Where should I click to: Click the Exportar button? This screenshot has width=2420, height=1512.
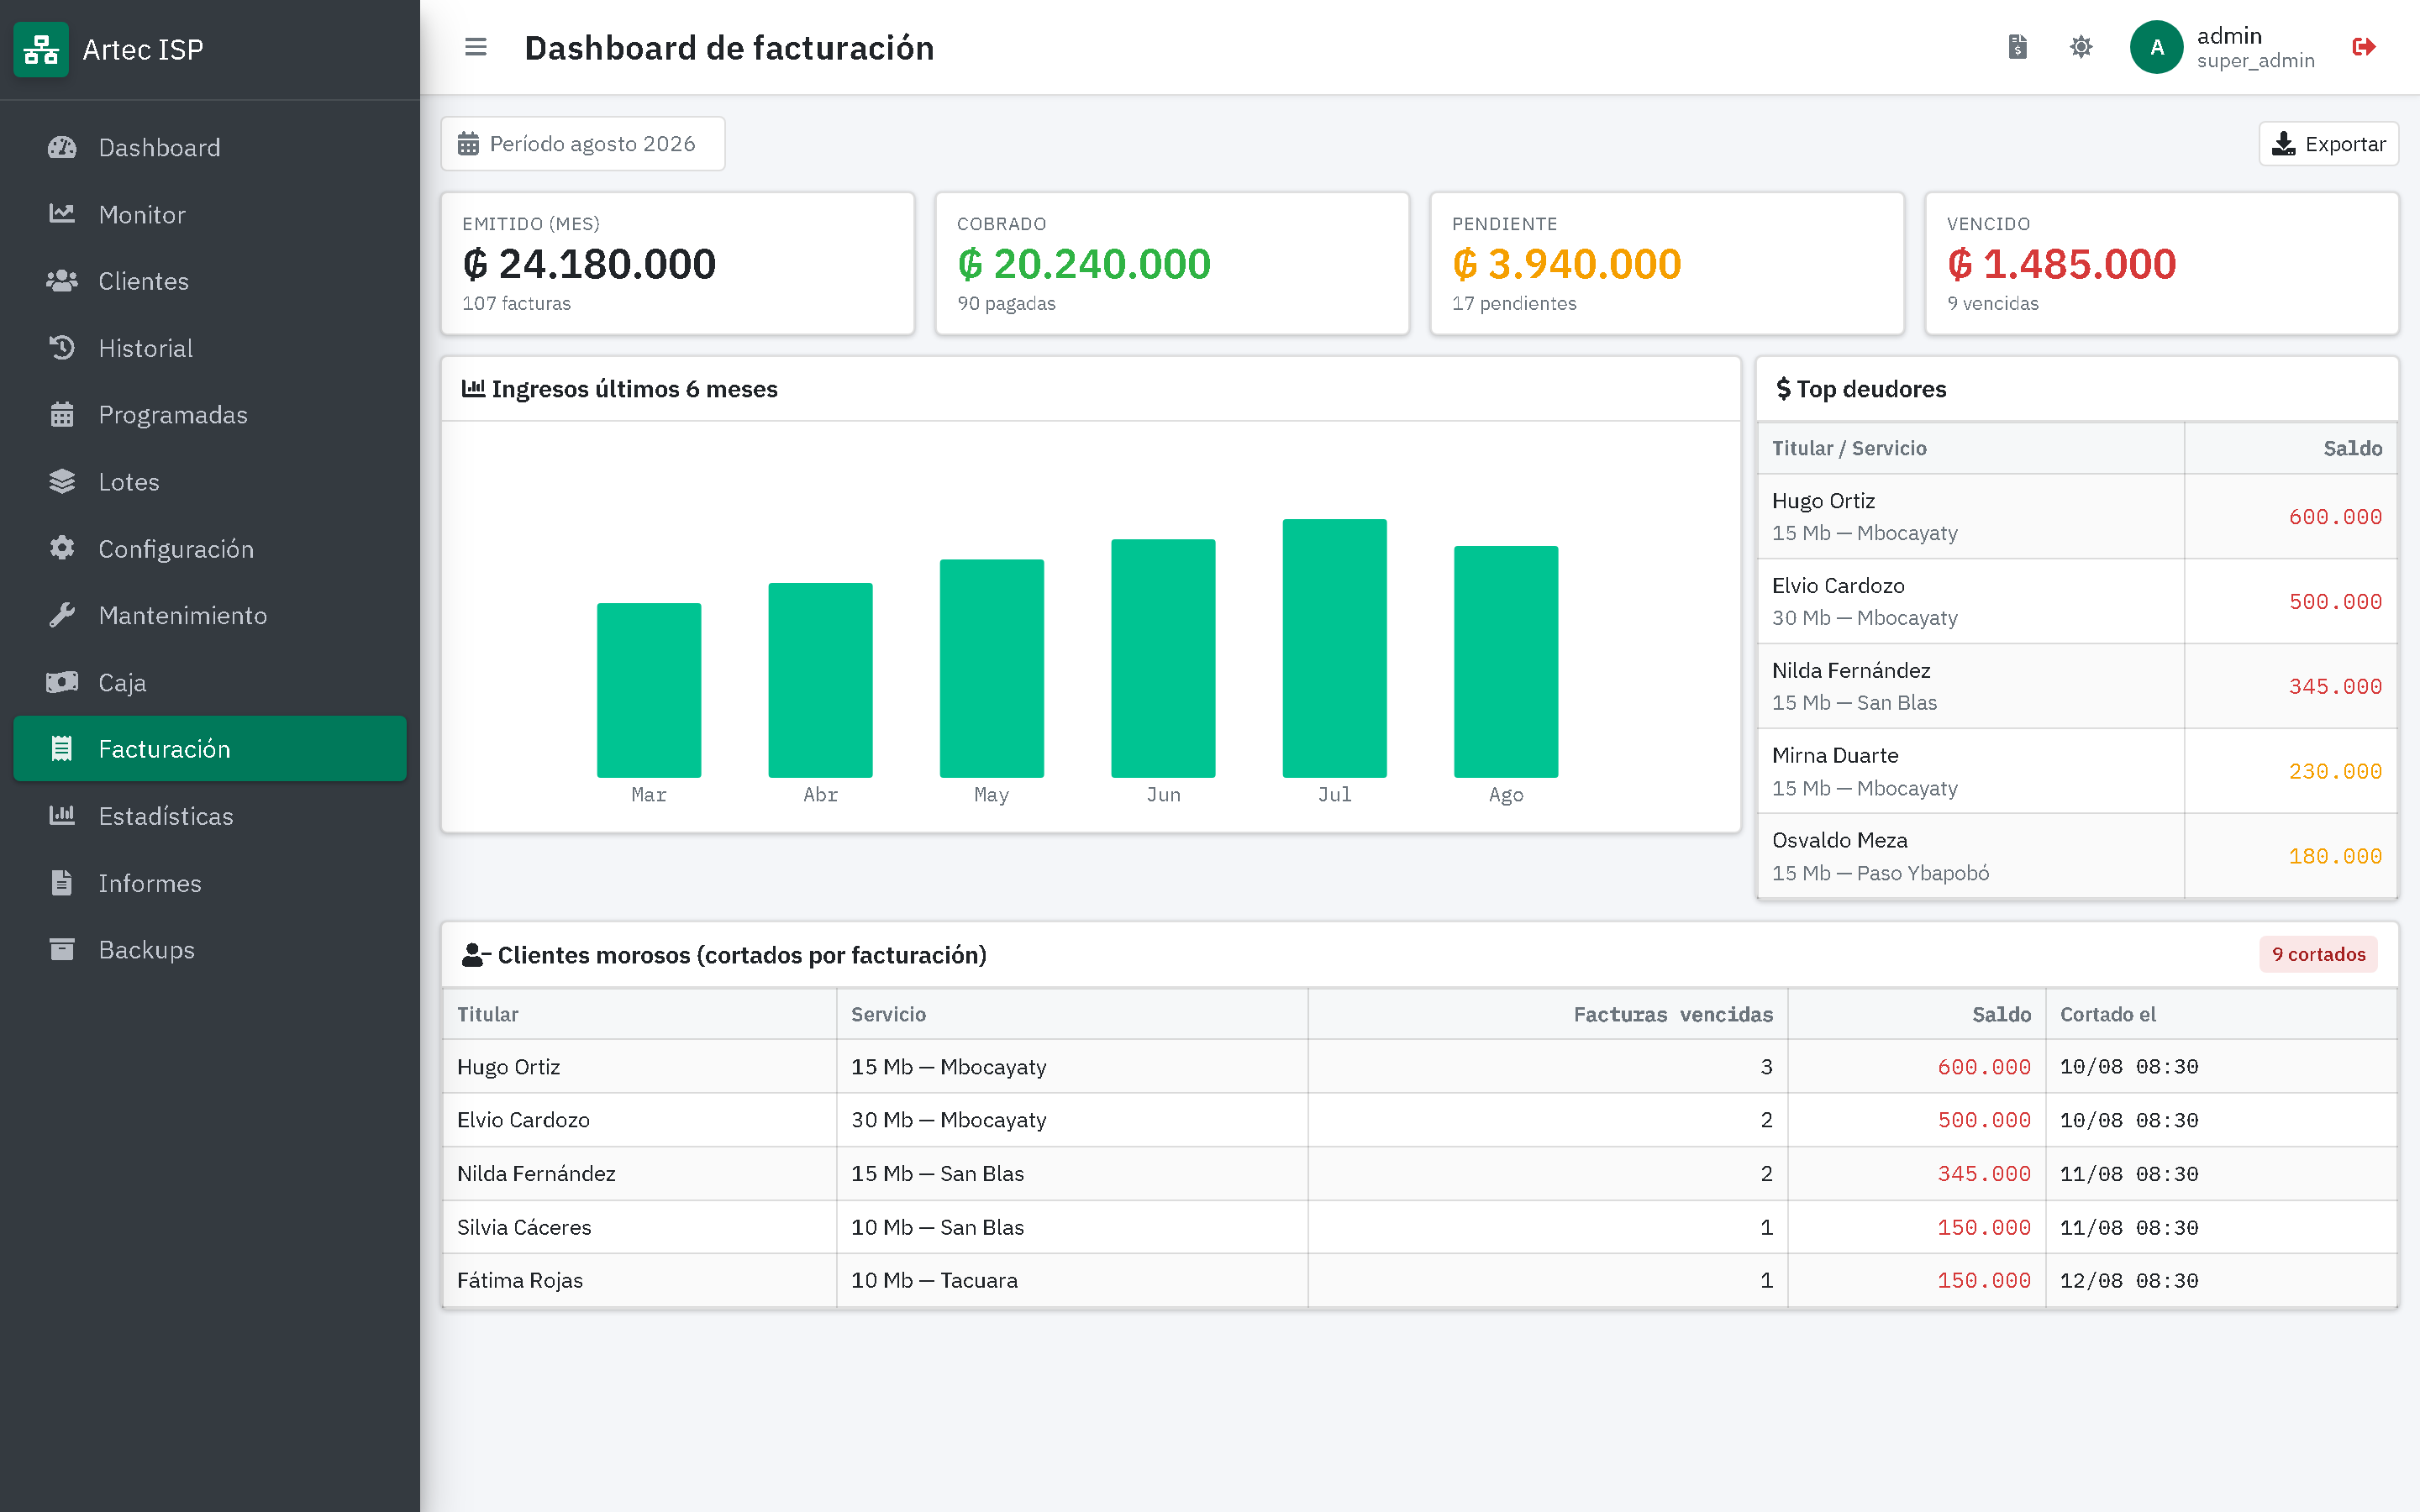pyautogui.click(x=2328, y=144)
